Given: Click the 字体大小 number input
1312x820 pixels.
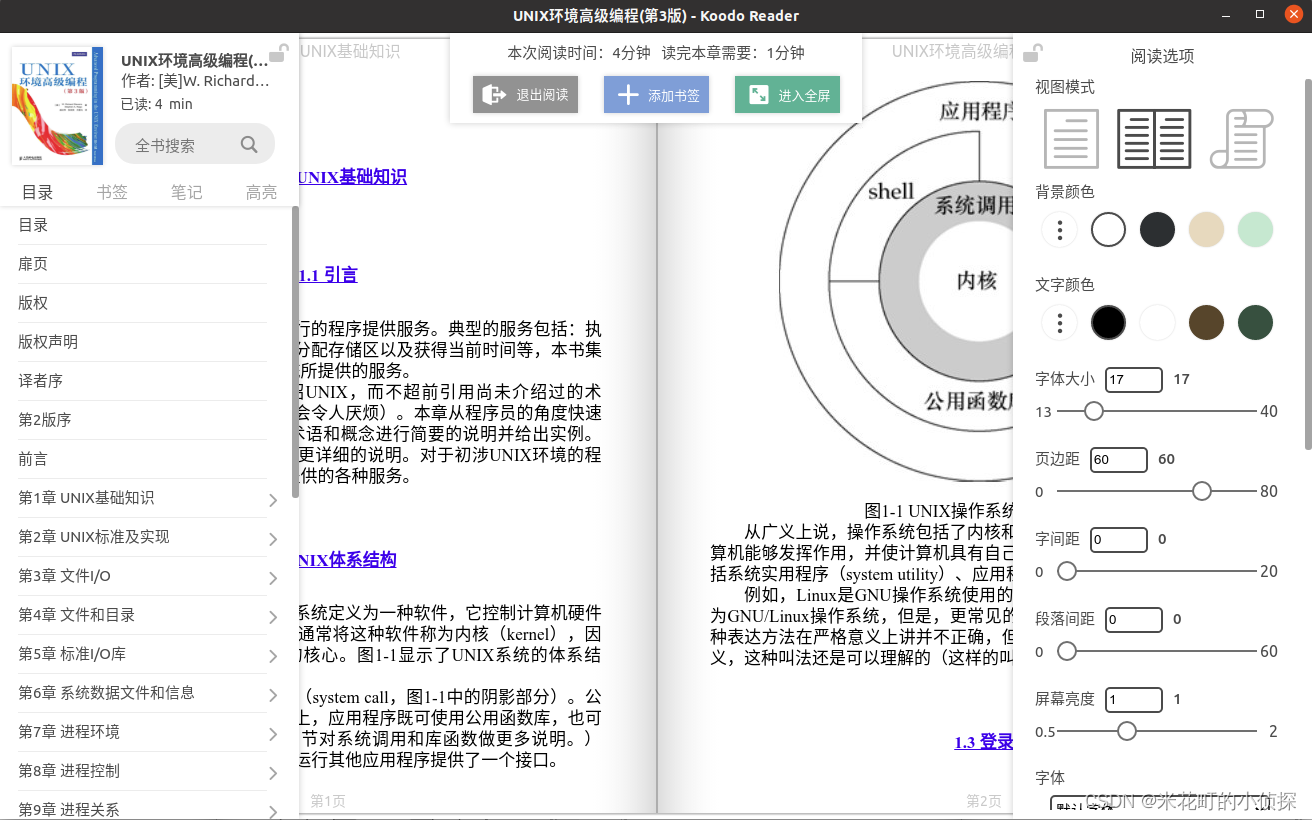Looking at the screenshot, I should click(1134, 379).
